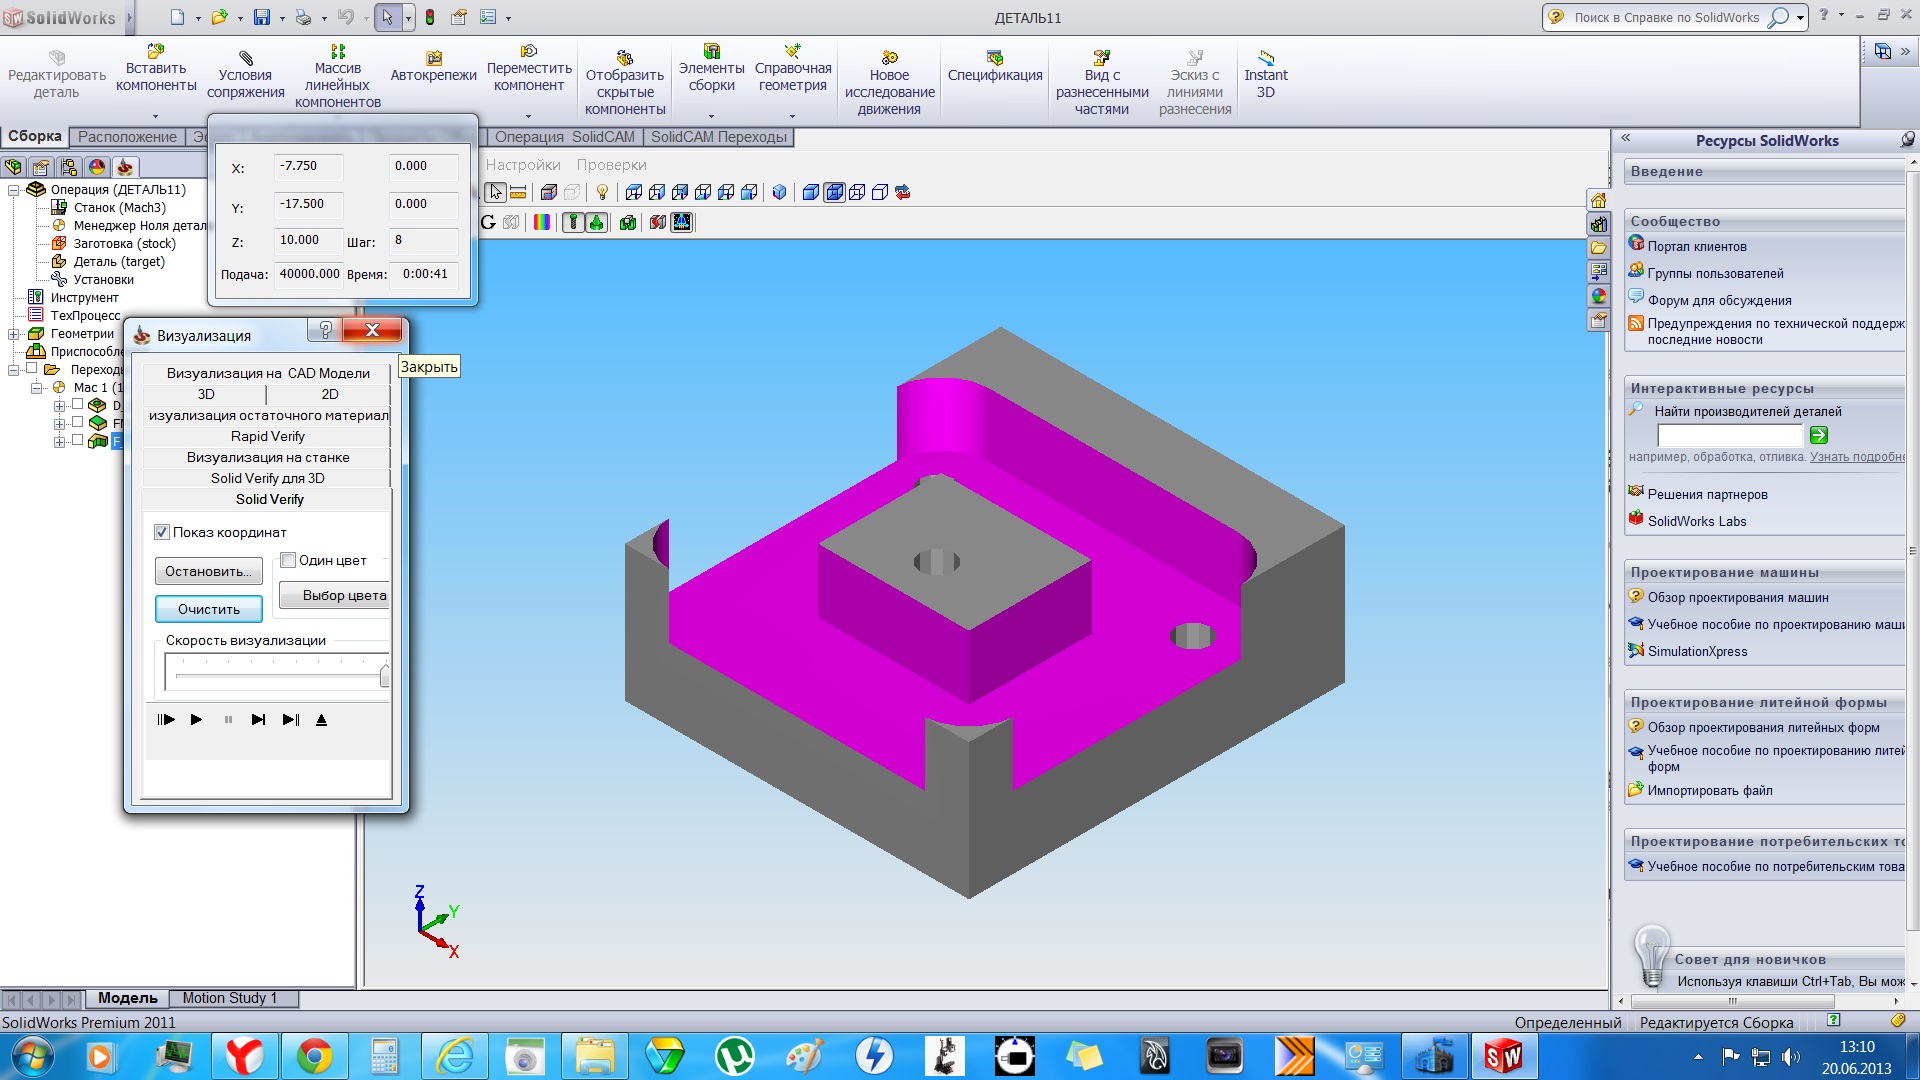Image resolution: width=1920 pixels, height=1080 pixels.
Task: Enable the Один цвет checkbox
Action: point(289,560)
